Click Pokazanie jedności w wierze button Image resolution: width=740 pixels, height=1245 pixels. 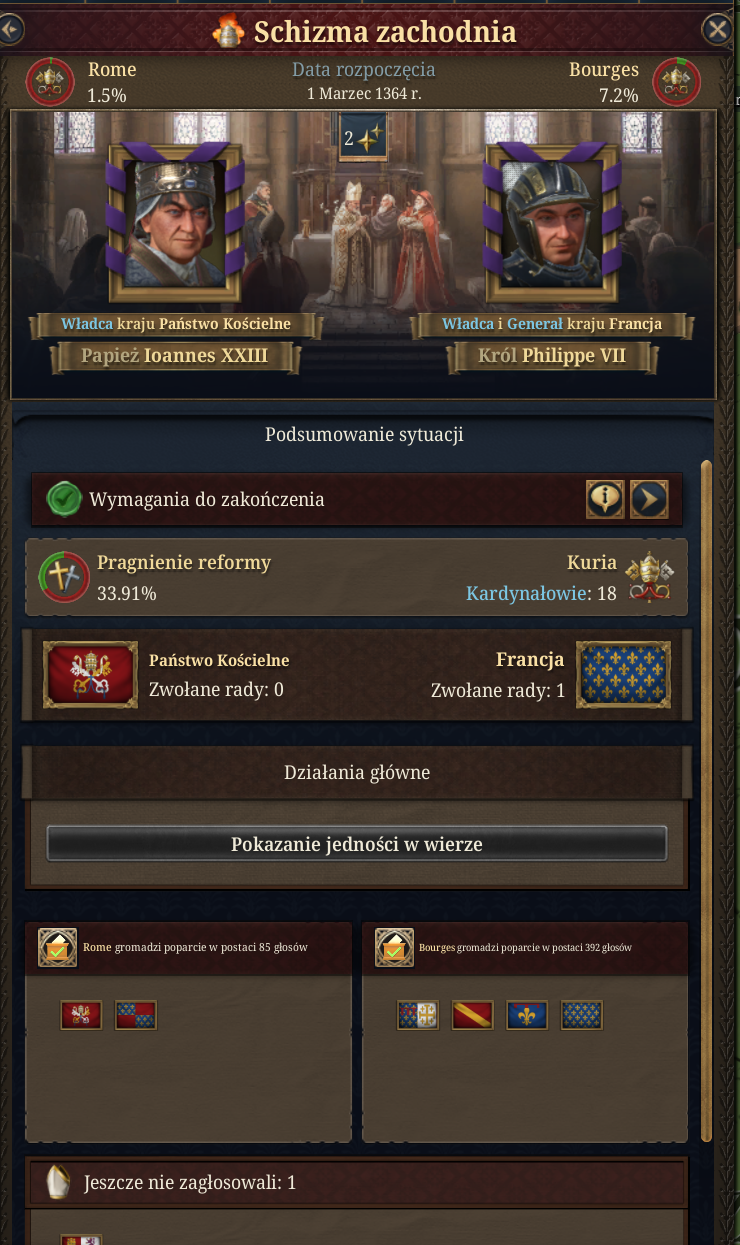tap(357, 843)
